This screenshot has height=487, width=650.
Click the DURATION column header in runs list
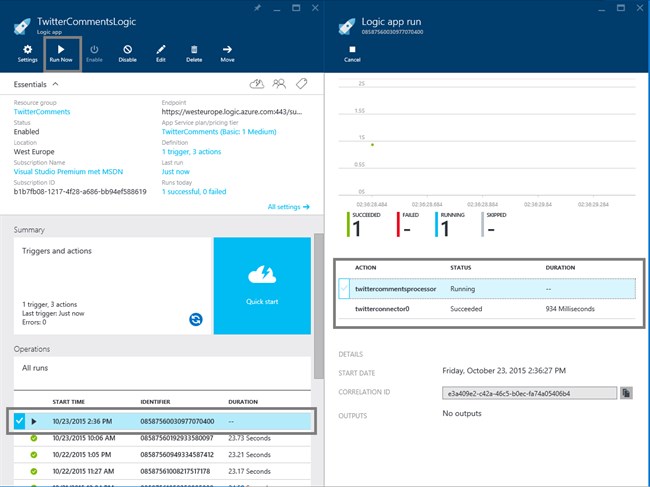(x=243, y=402)
